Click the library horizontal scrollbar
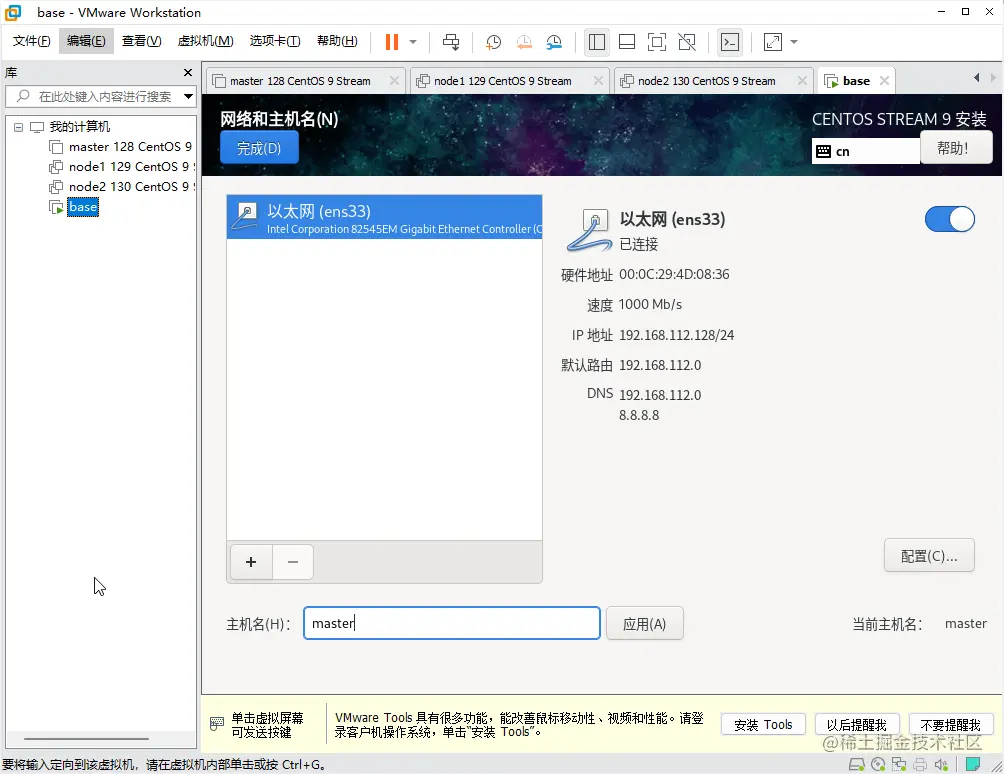The height and width of the screenshot is (774, 1004). [x=87, y=739]
